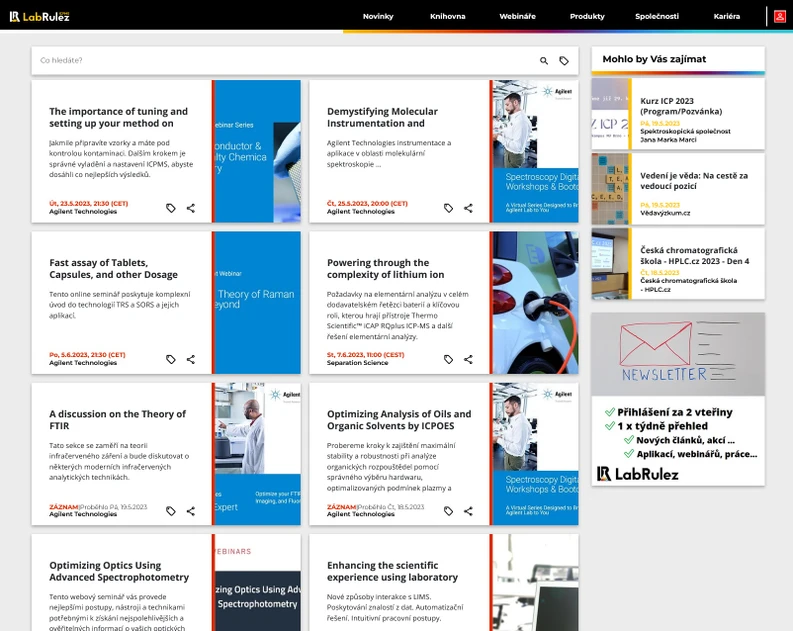
Task: Click 'Vědavýzkum.cz' source text
Action: pos(665,213)
